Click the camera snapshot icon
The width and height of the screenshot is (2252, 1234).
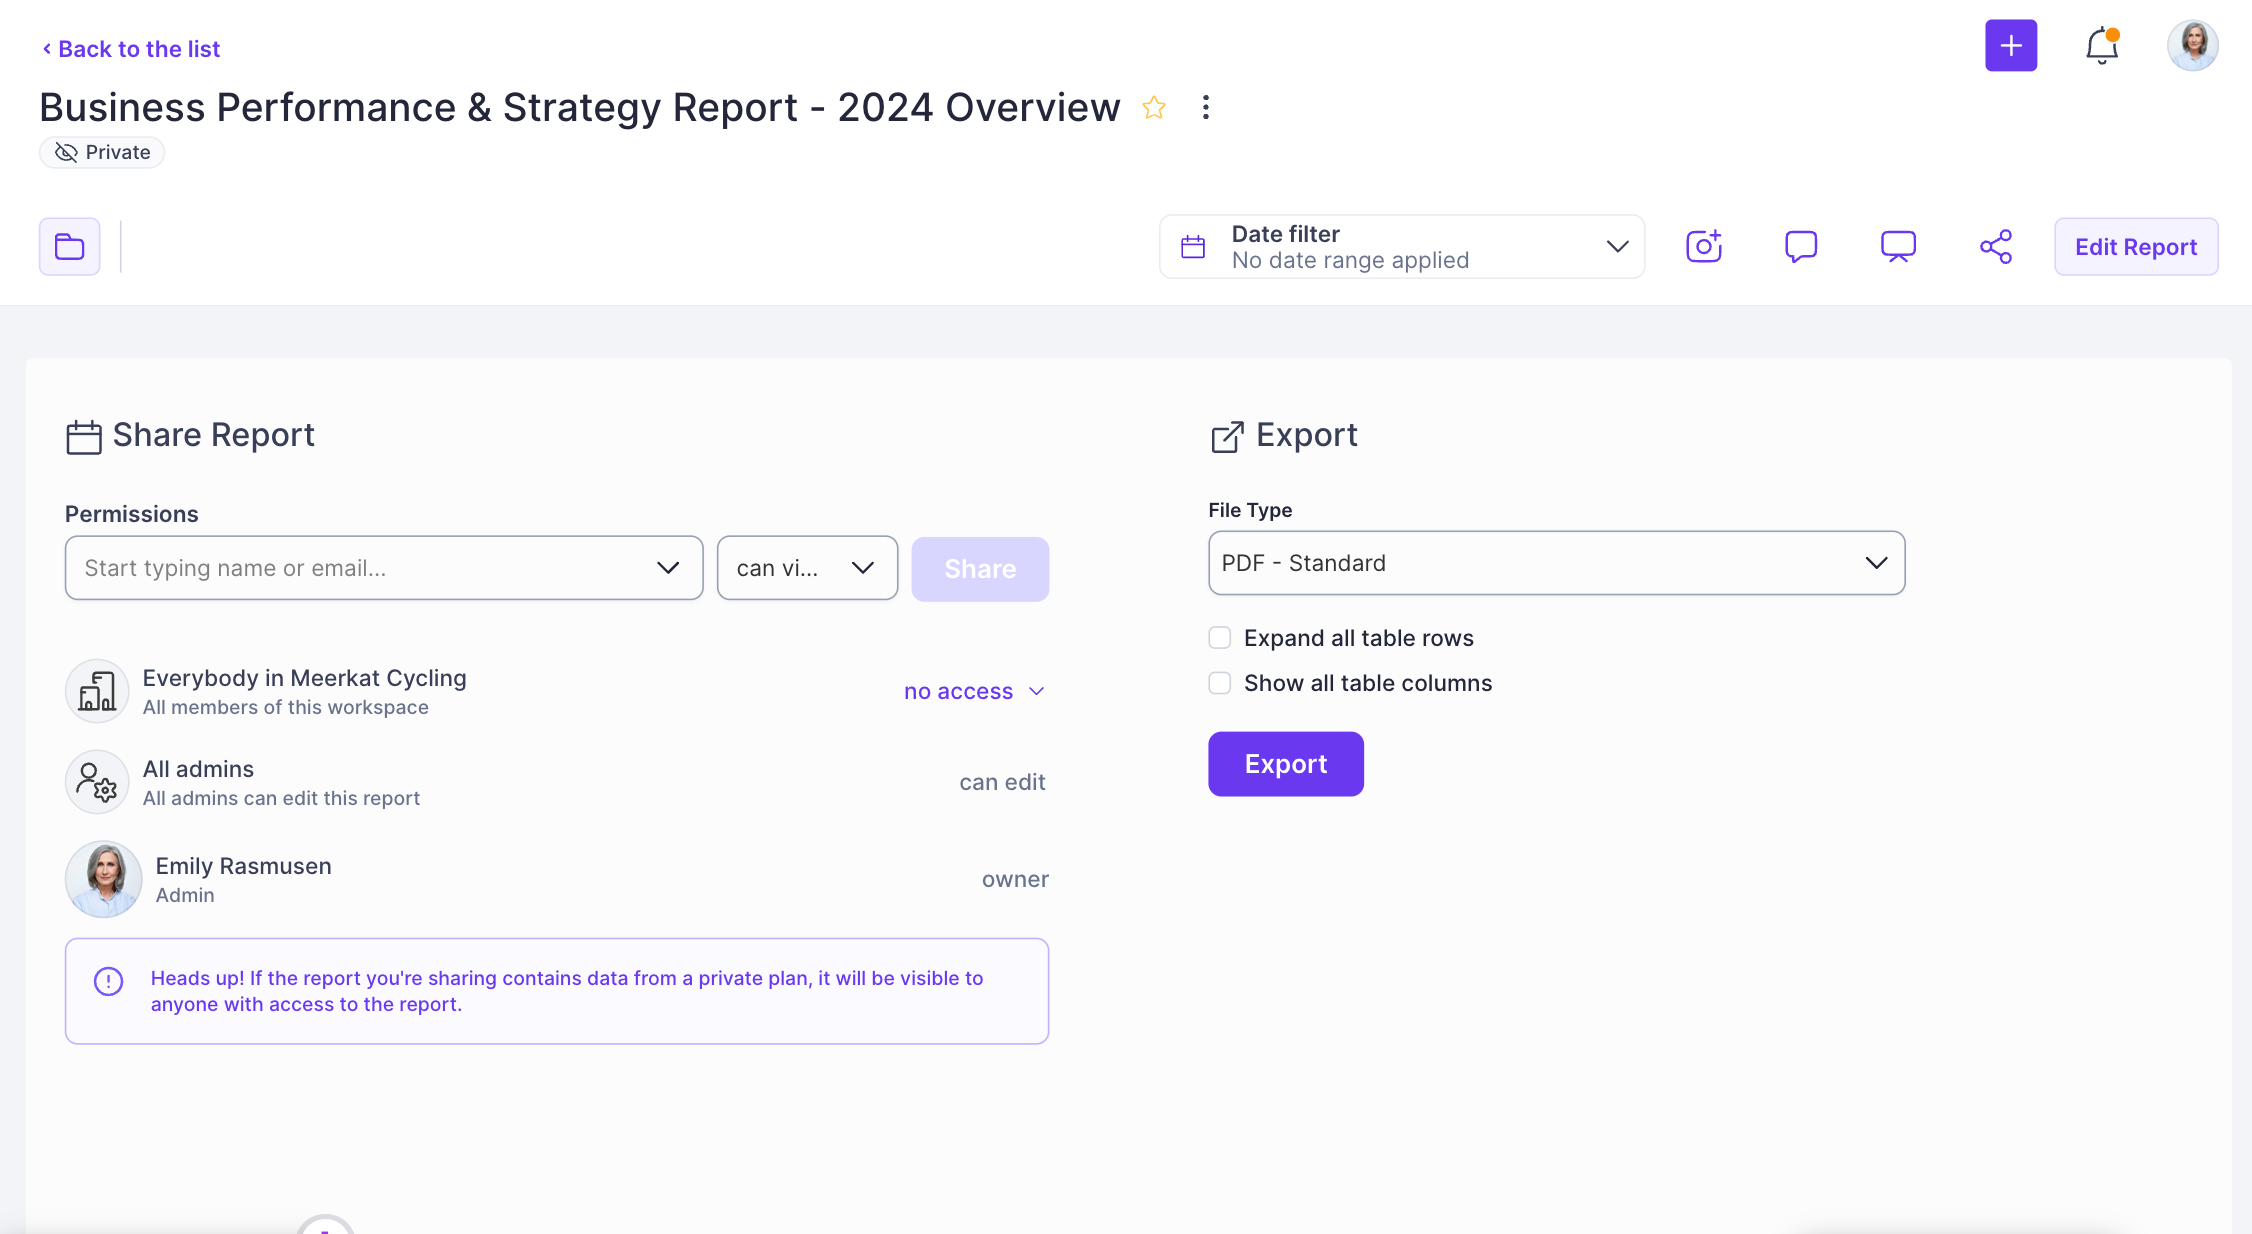pyautogui.click(x=1703, y=246)
